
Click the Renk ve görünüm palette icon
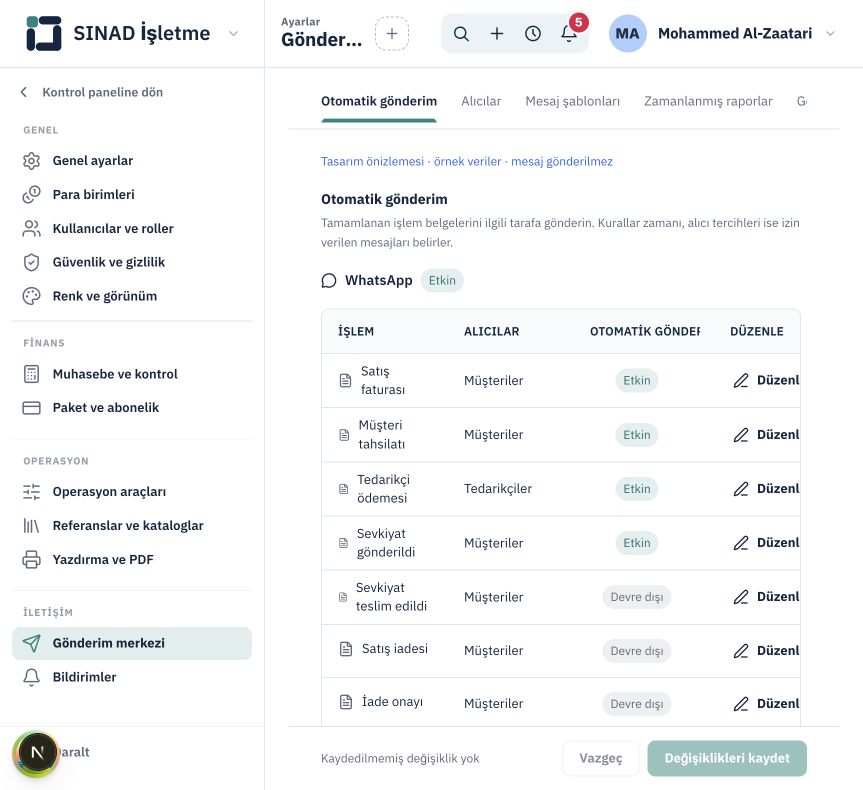(x=31, y=296)
